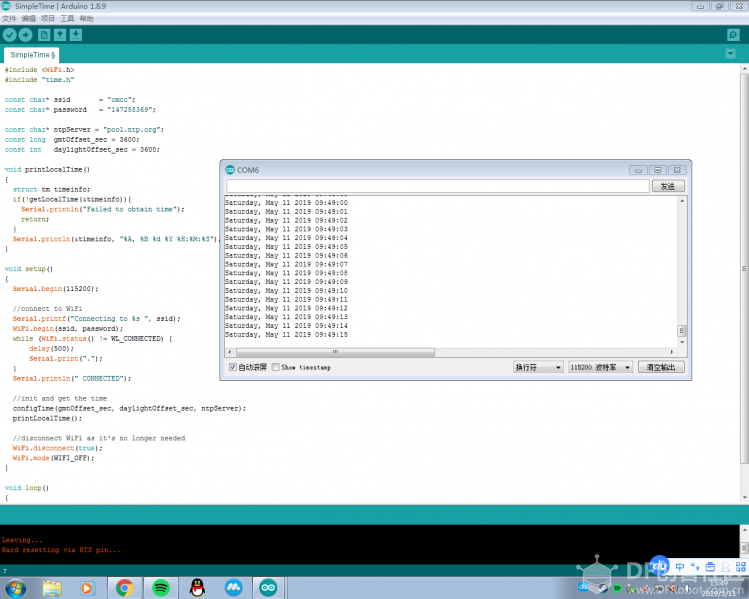Toggle the 自动滚屏 autoscroll checkbox
Viewport: 749px width, 599px height.
(x=233, y=367)
